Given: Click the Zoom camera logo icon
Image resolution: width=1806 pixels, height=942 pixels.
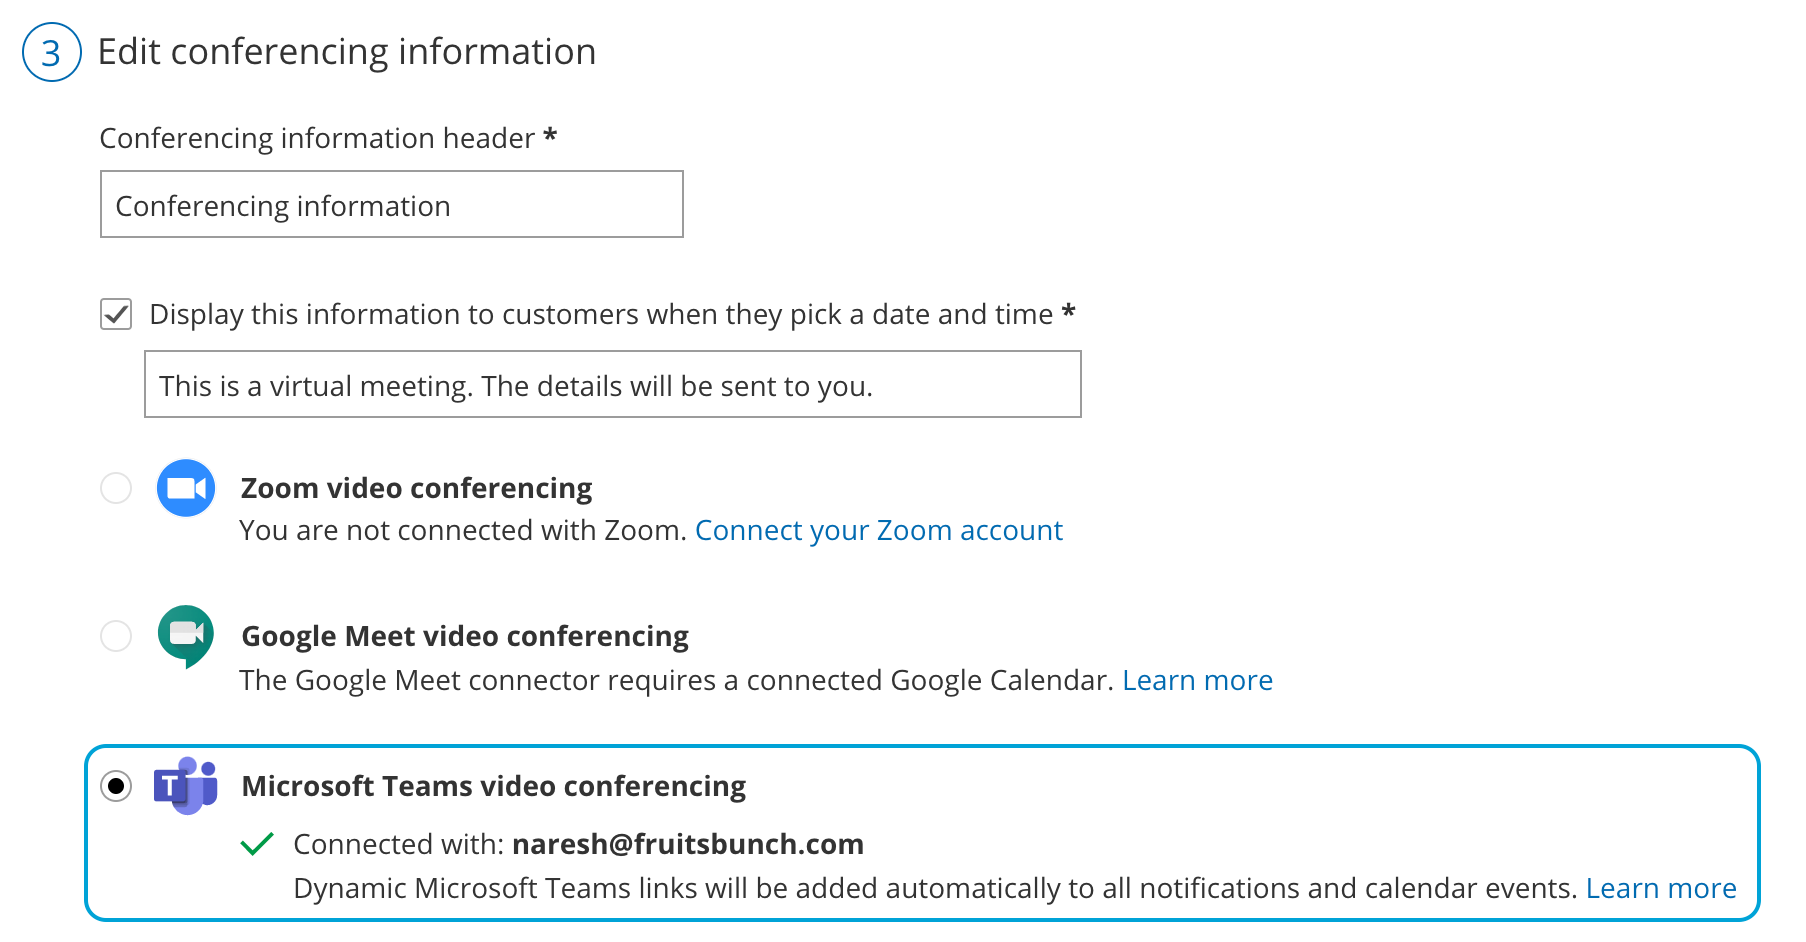Looking at the screenshot, I should click(x=186, y=488).
